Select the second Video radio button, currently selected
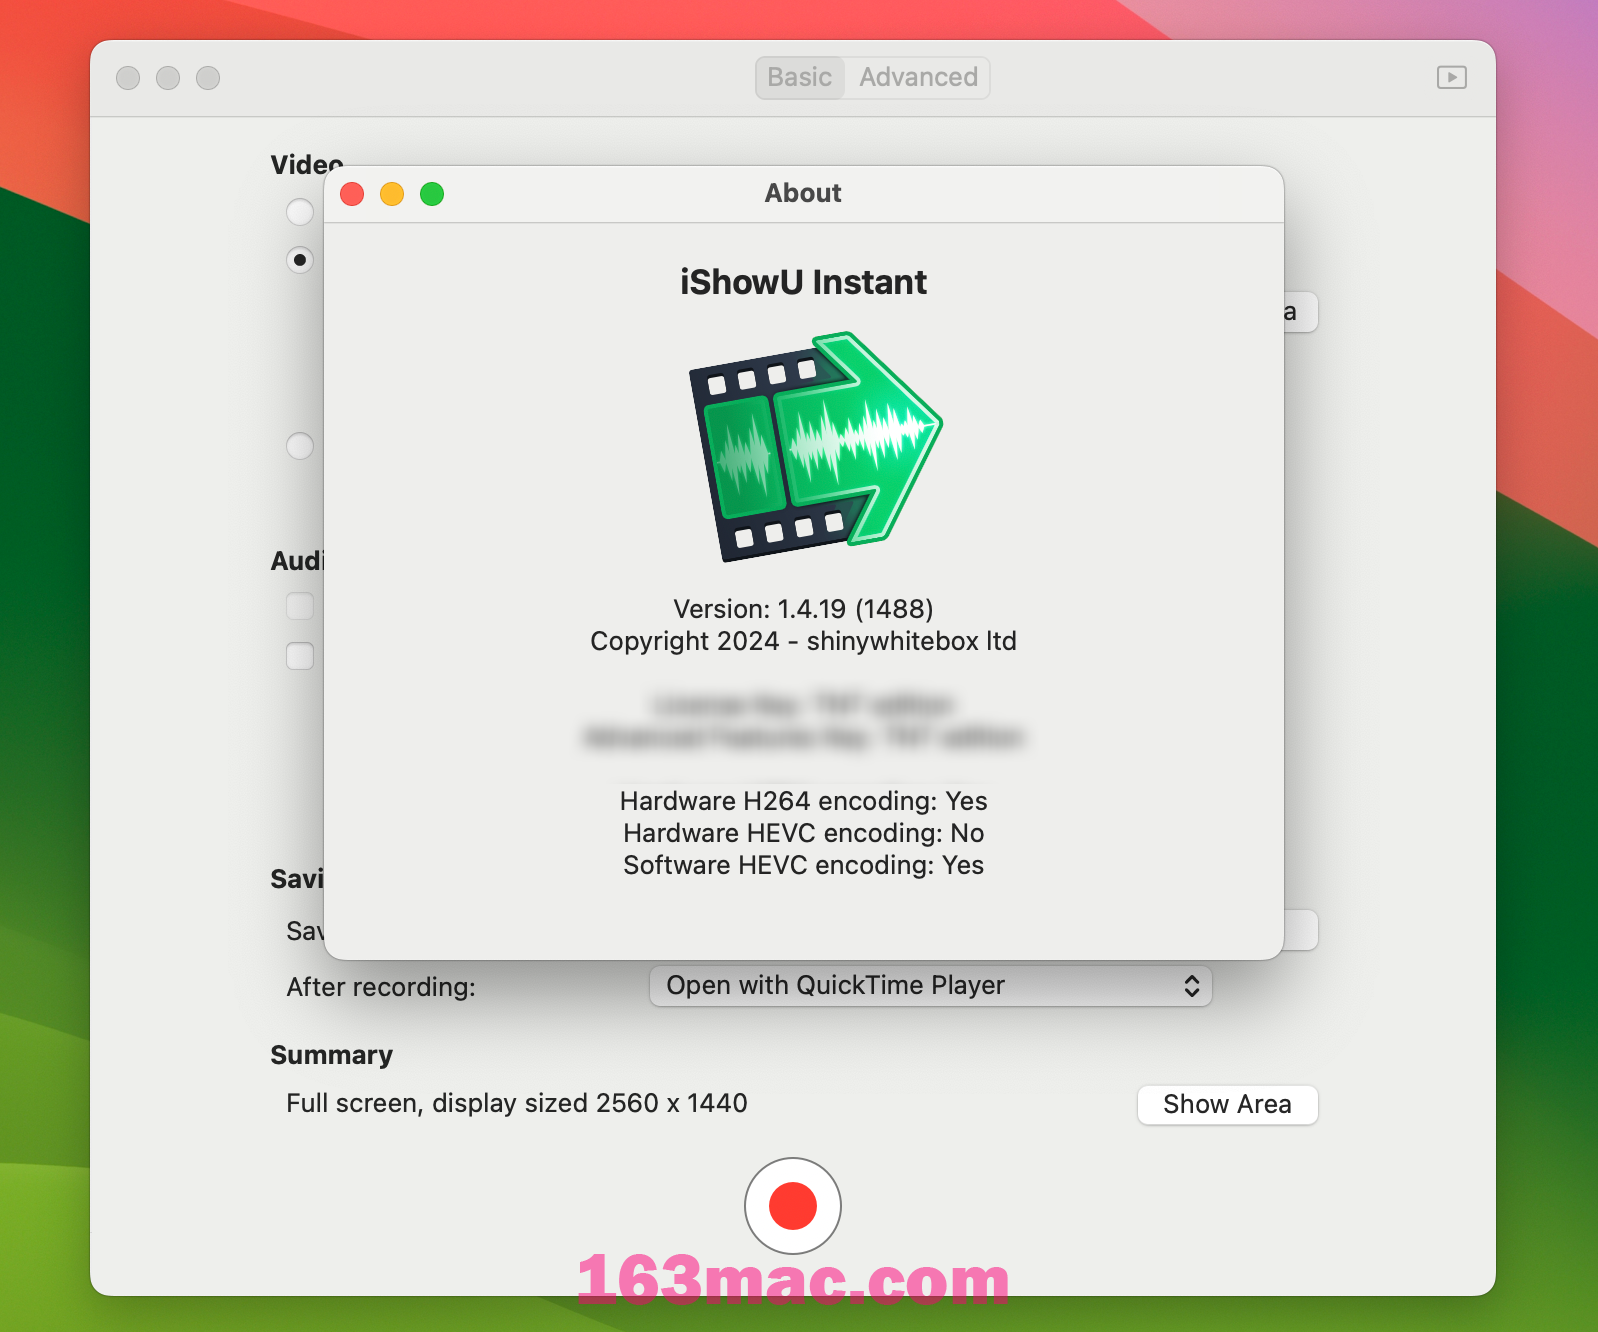The width and height of the screenshot is (1598, 1332). click(300, 260)
